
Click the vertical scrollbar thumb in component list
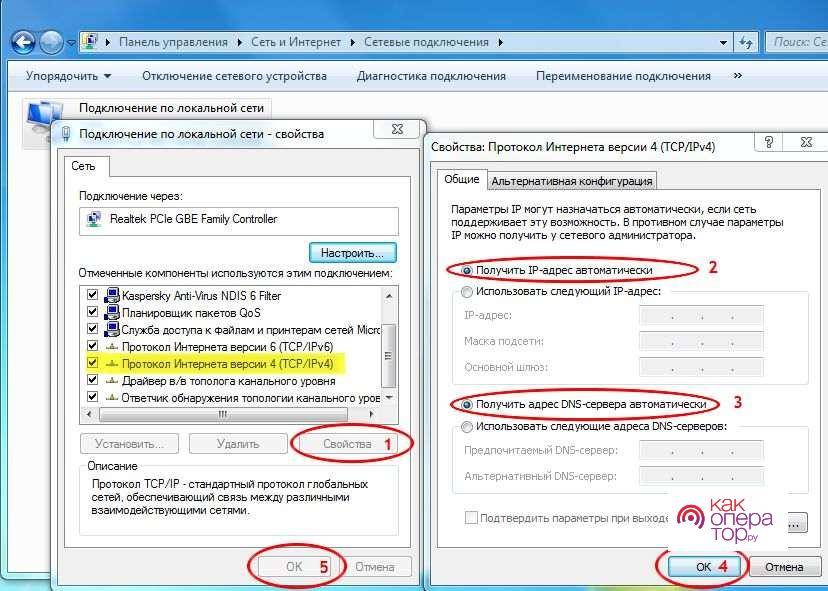coord(389,355)
